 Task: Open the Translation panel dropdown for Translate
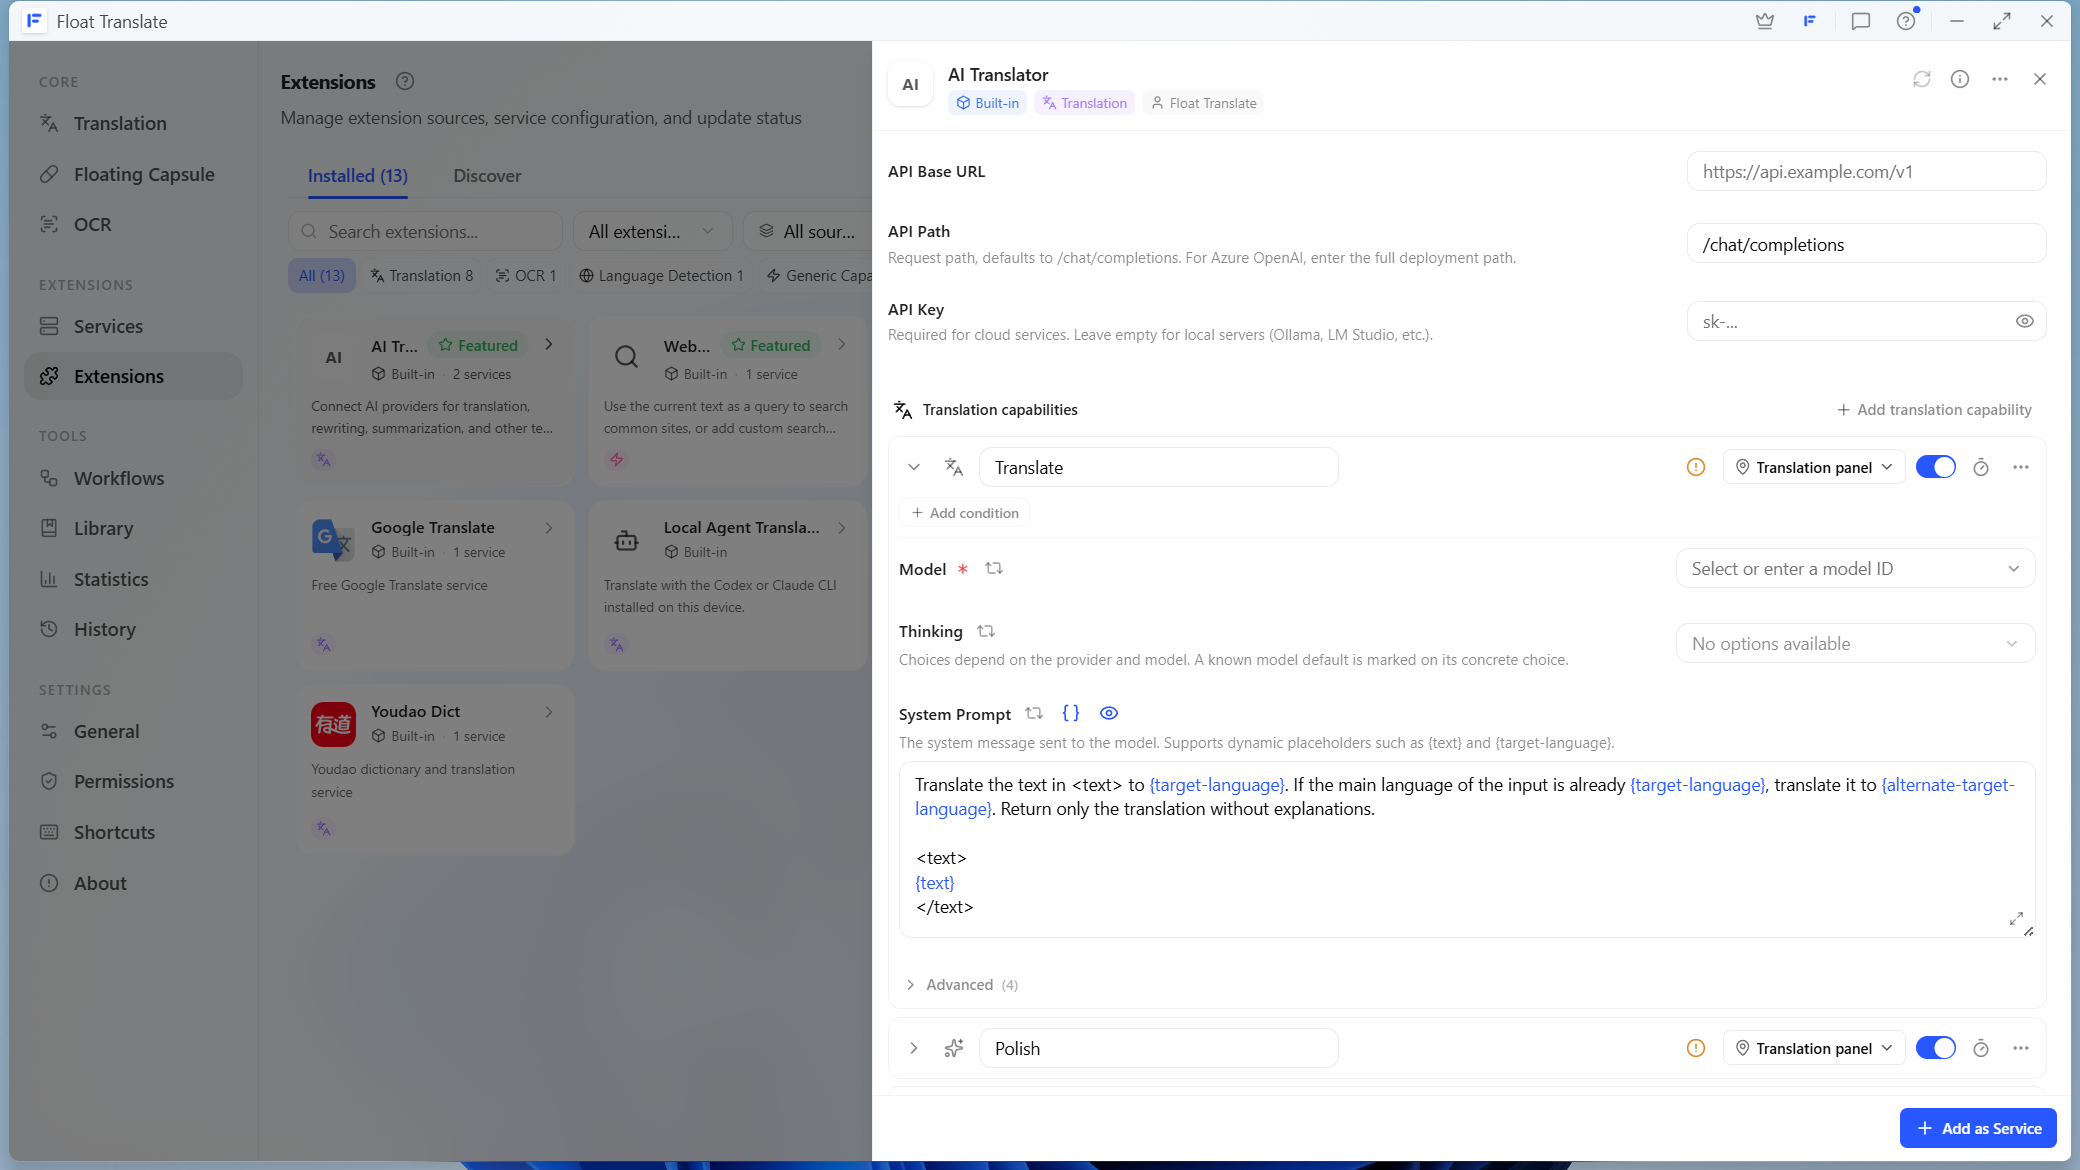[x=1813, y=467]
